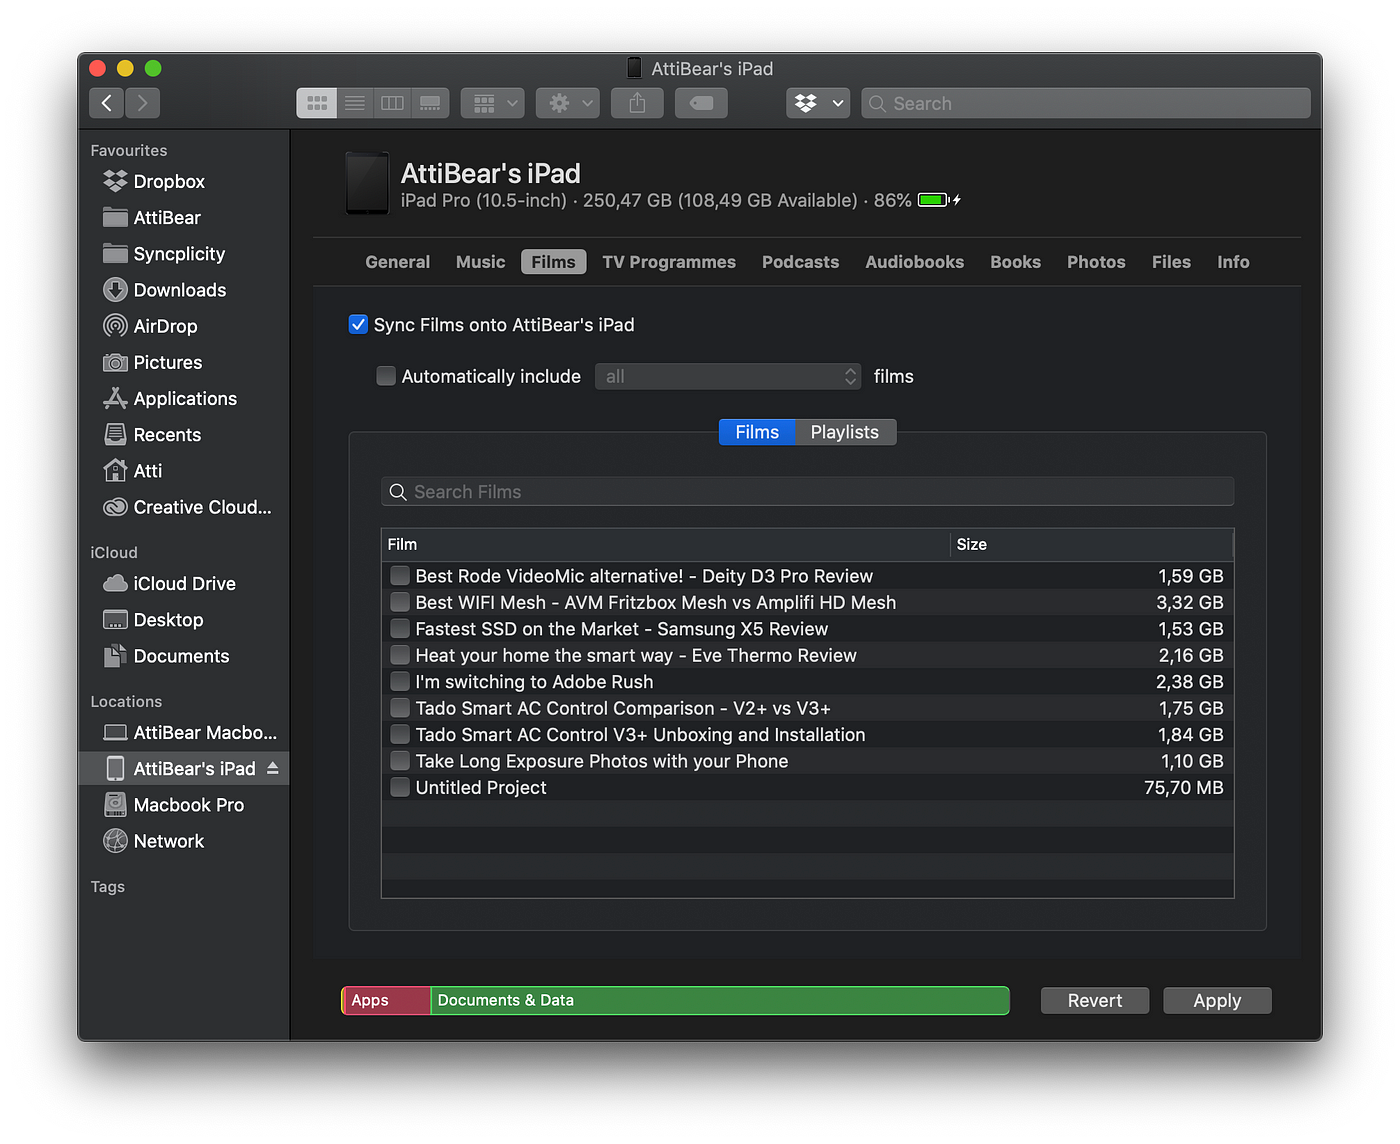This screenshot has height=1144, width=1400.
Task: Click the 75,70 MB size value
Action: 1184,788
